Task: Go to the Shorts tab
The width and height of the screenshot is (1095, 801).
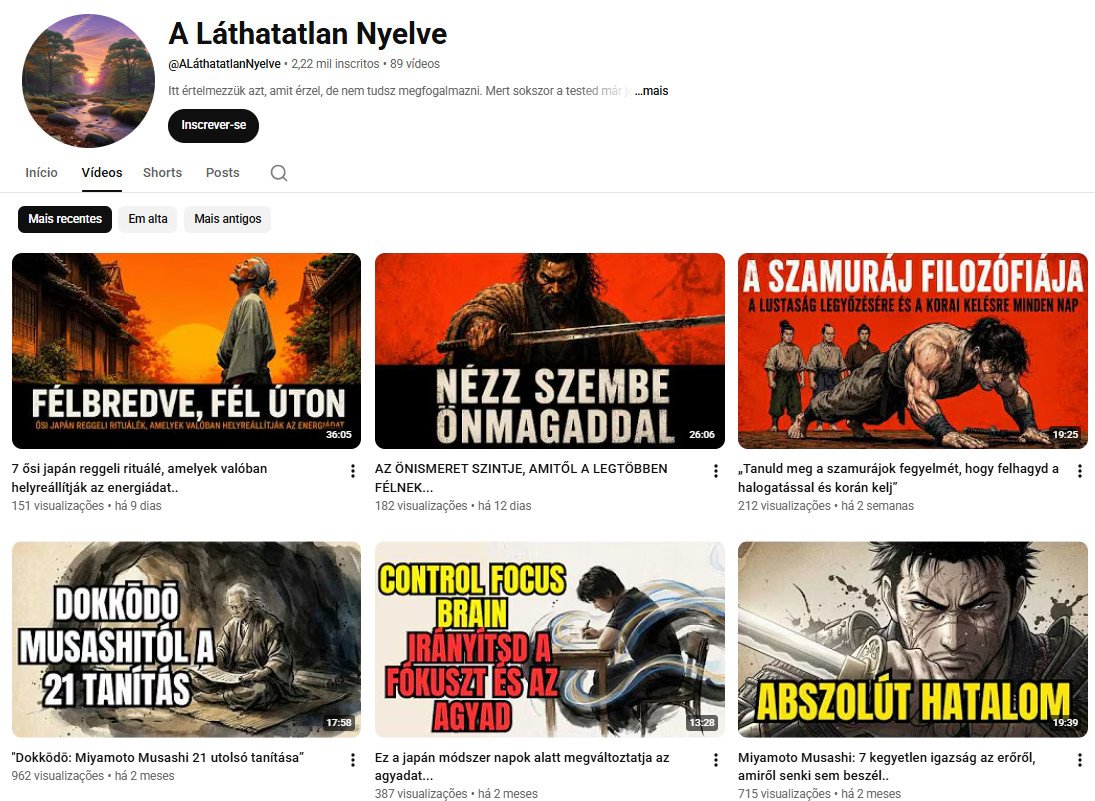Action: [162, 172]
